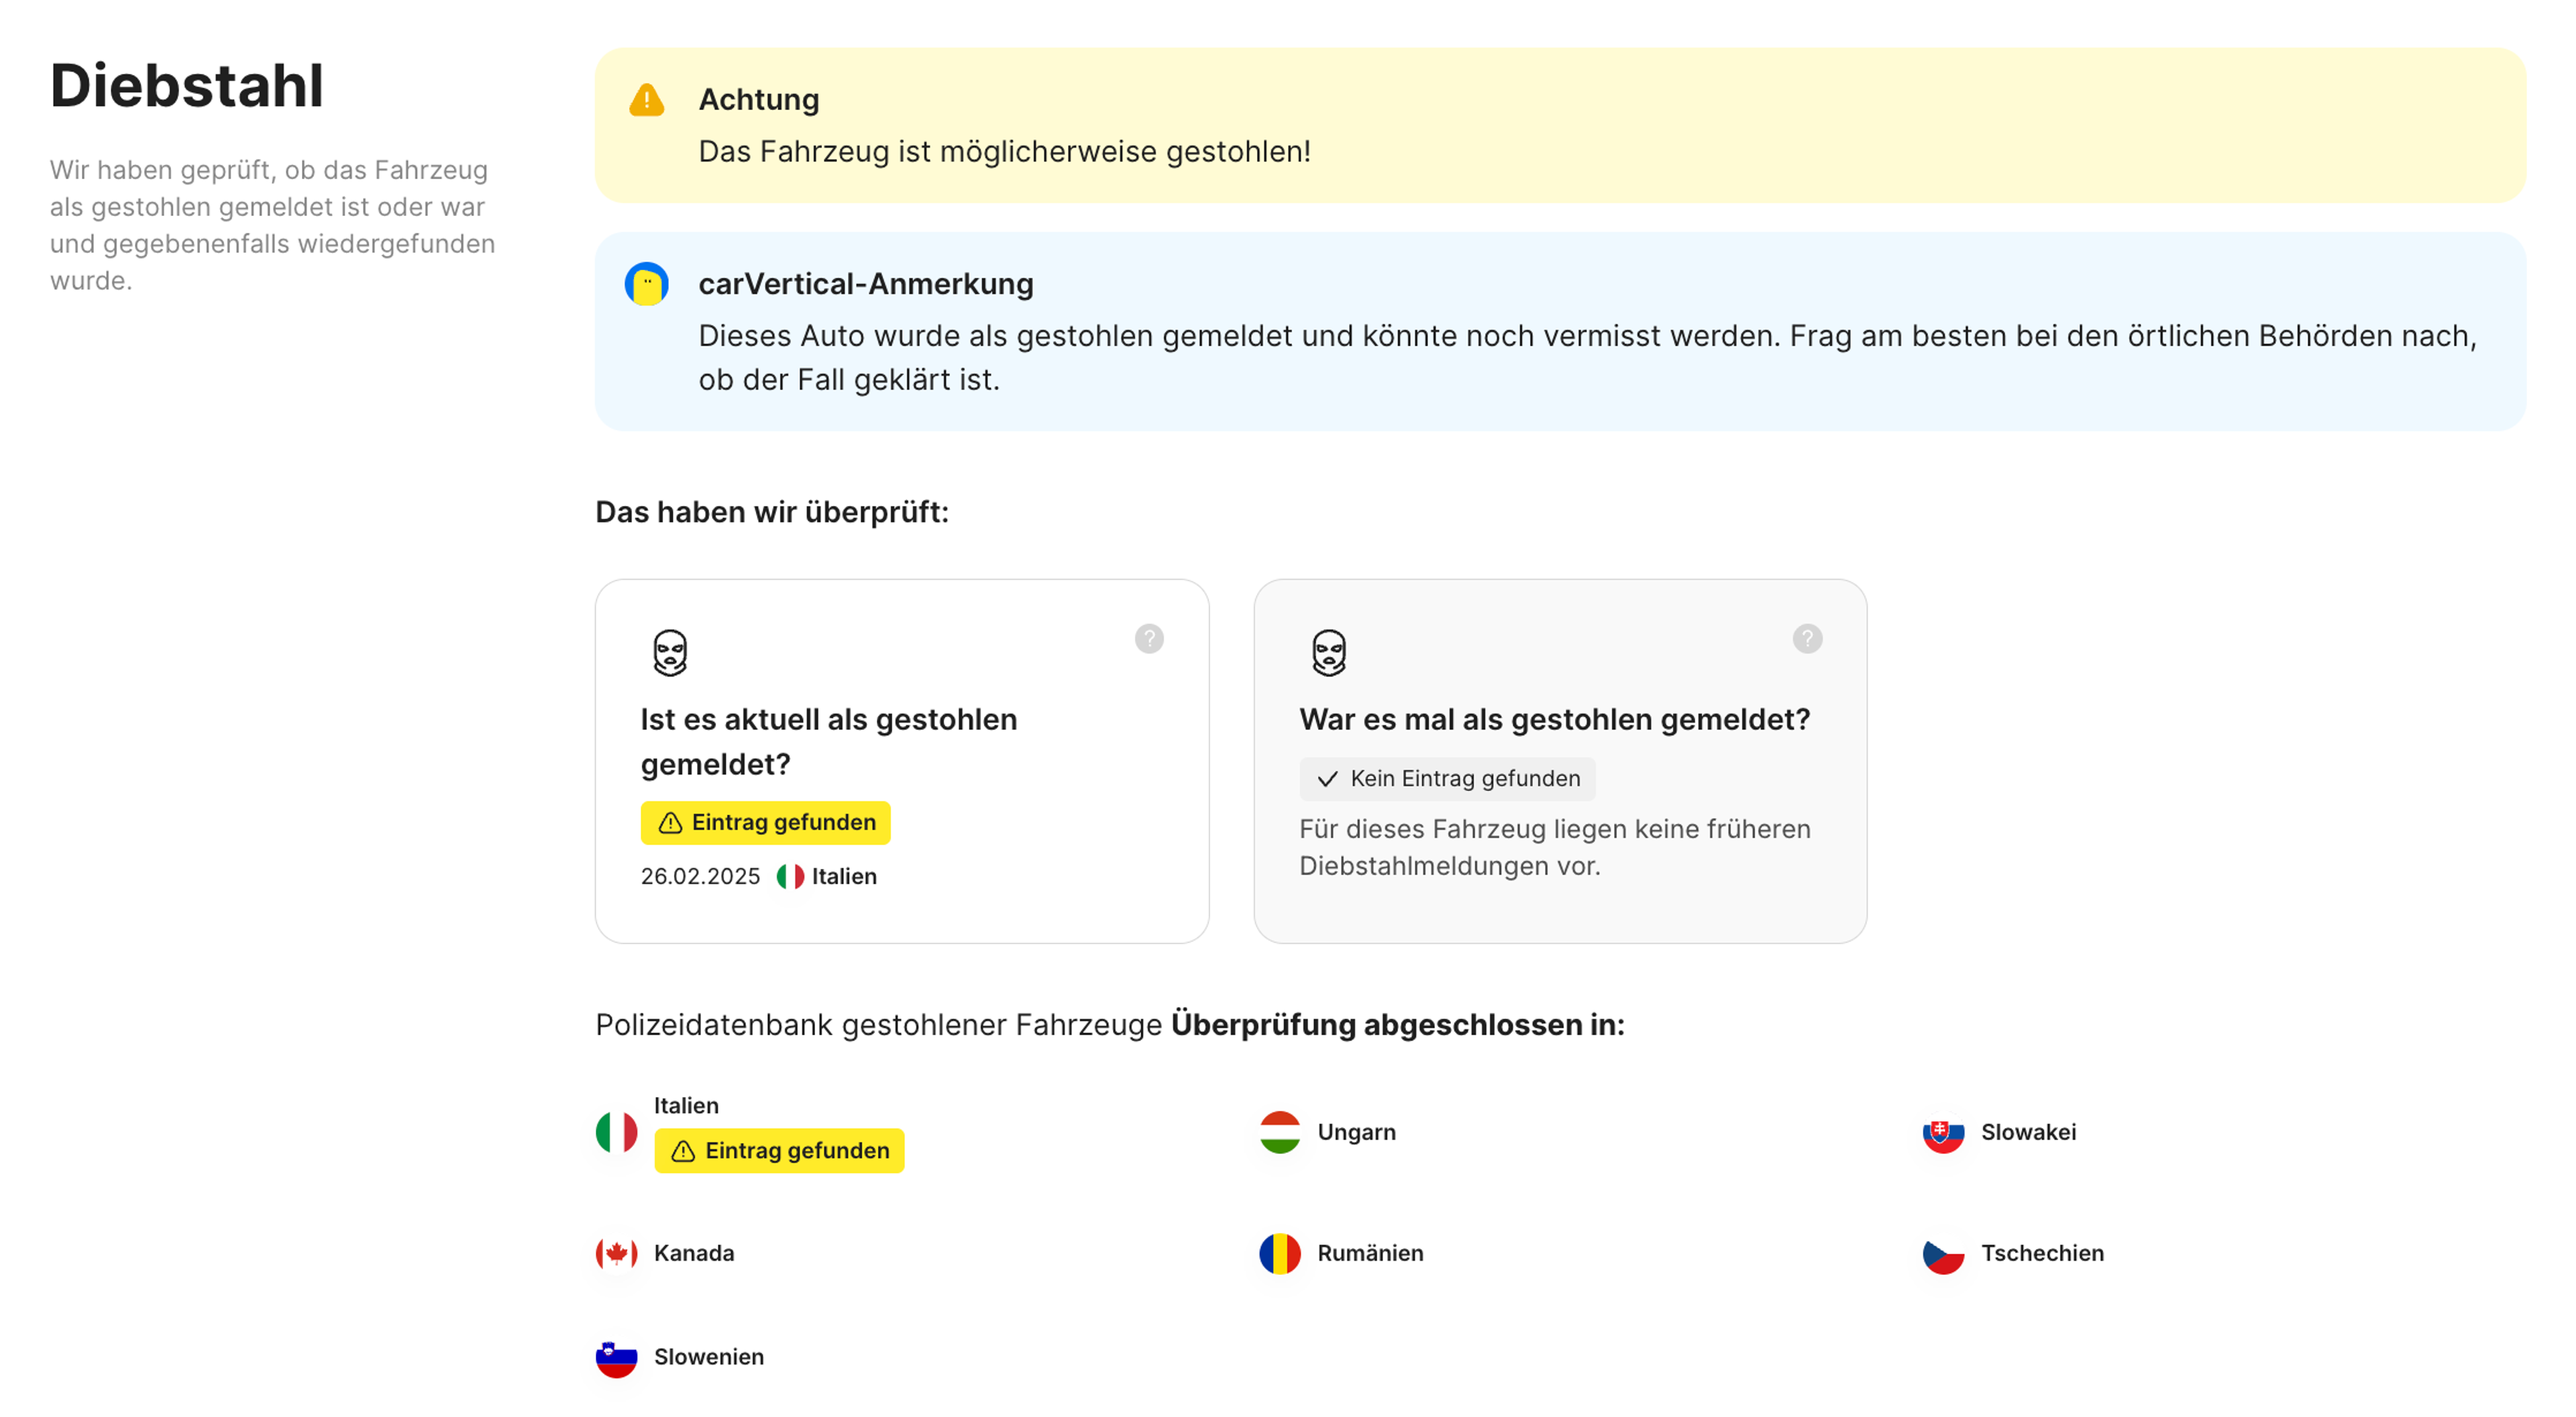Click the carVertical mascot icon
The width and height of the screenshot is (2576, 1417).
click(x=646, y=284)
